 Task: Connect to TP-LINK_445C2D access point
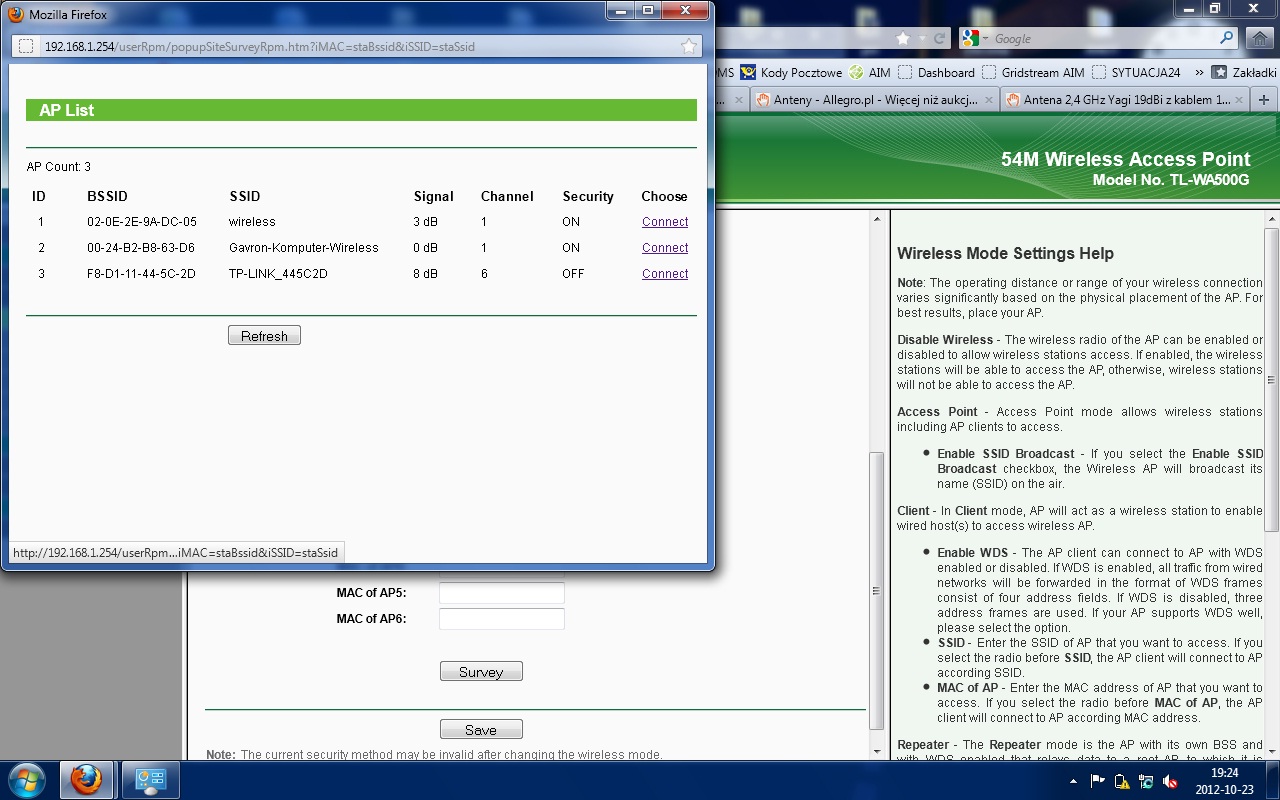tap(665, 274)
